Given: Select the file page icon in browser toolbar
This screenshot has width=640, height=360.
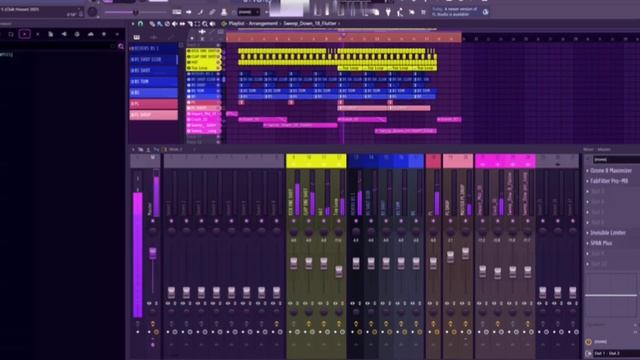Looking at the screenshot, I should [51, 34].
